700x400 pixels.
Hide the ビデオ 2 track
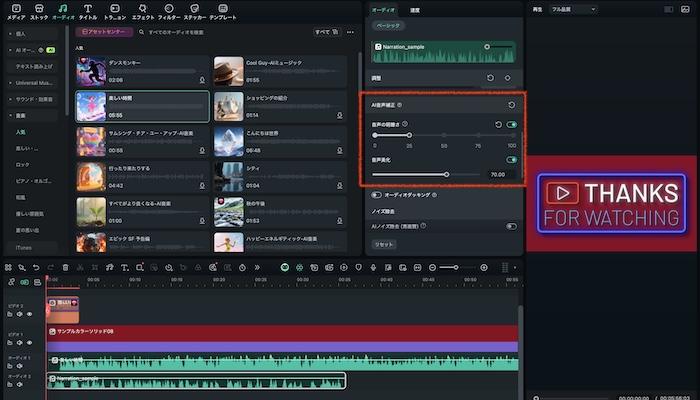(29, 314)
